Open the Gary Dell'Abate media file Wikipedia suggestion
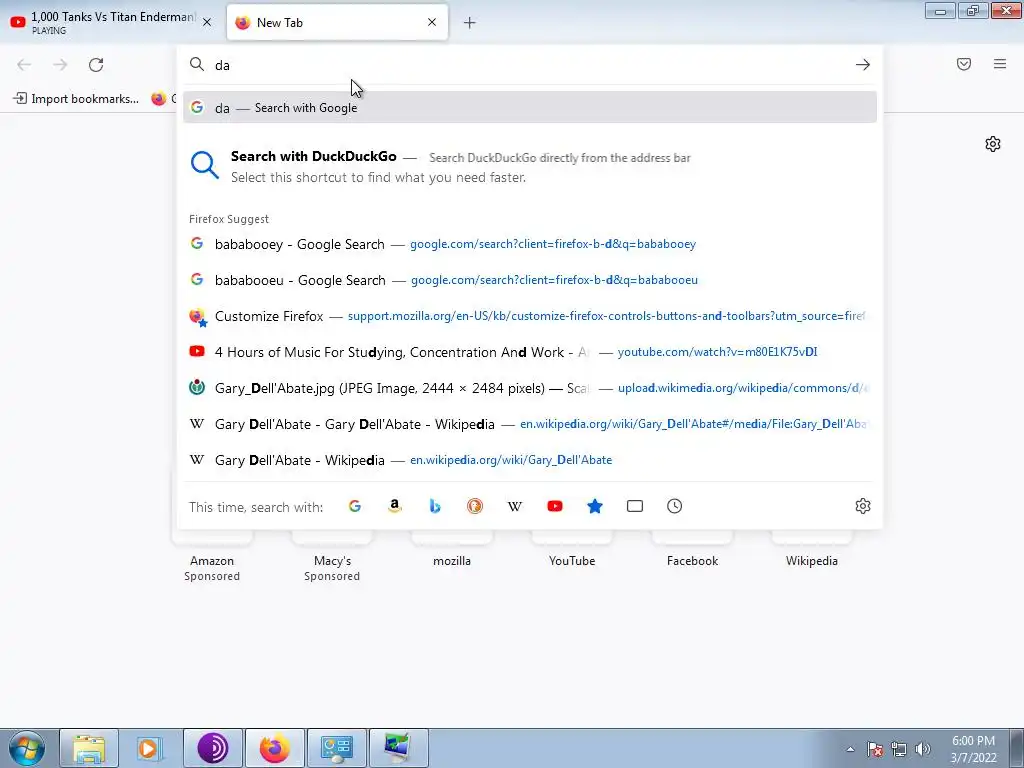Viewport: 1024px width, 768px height. pyautogui.click(x=530, y=424)
